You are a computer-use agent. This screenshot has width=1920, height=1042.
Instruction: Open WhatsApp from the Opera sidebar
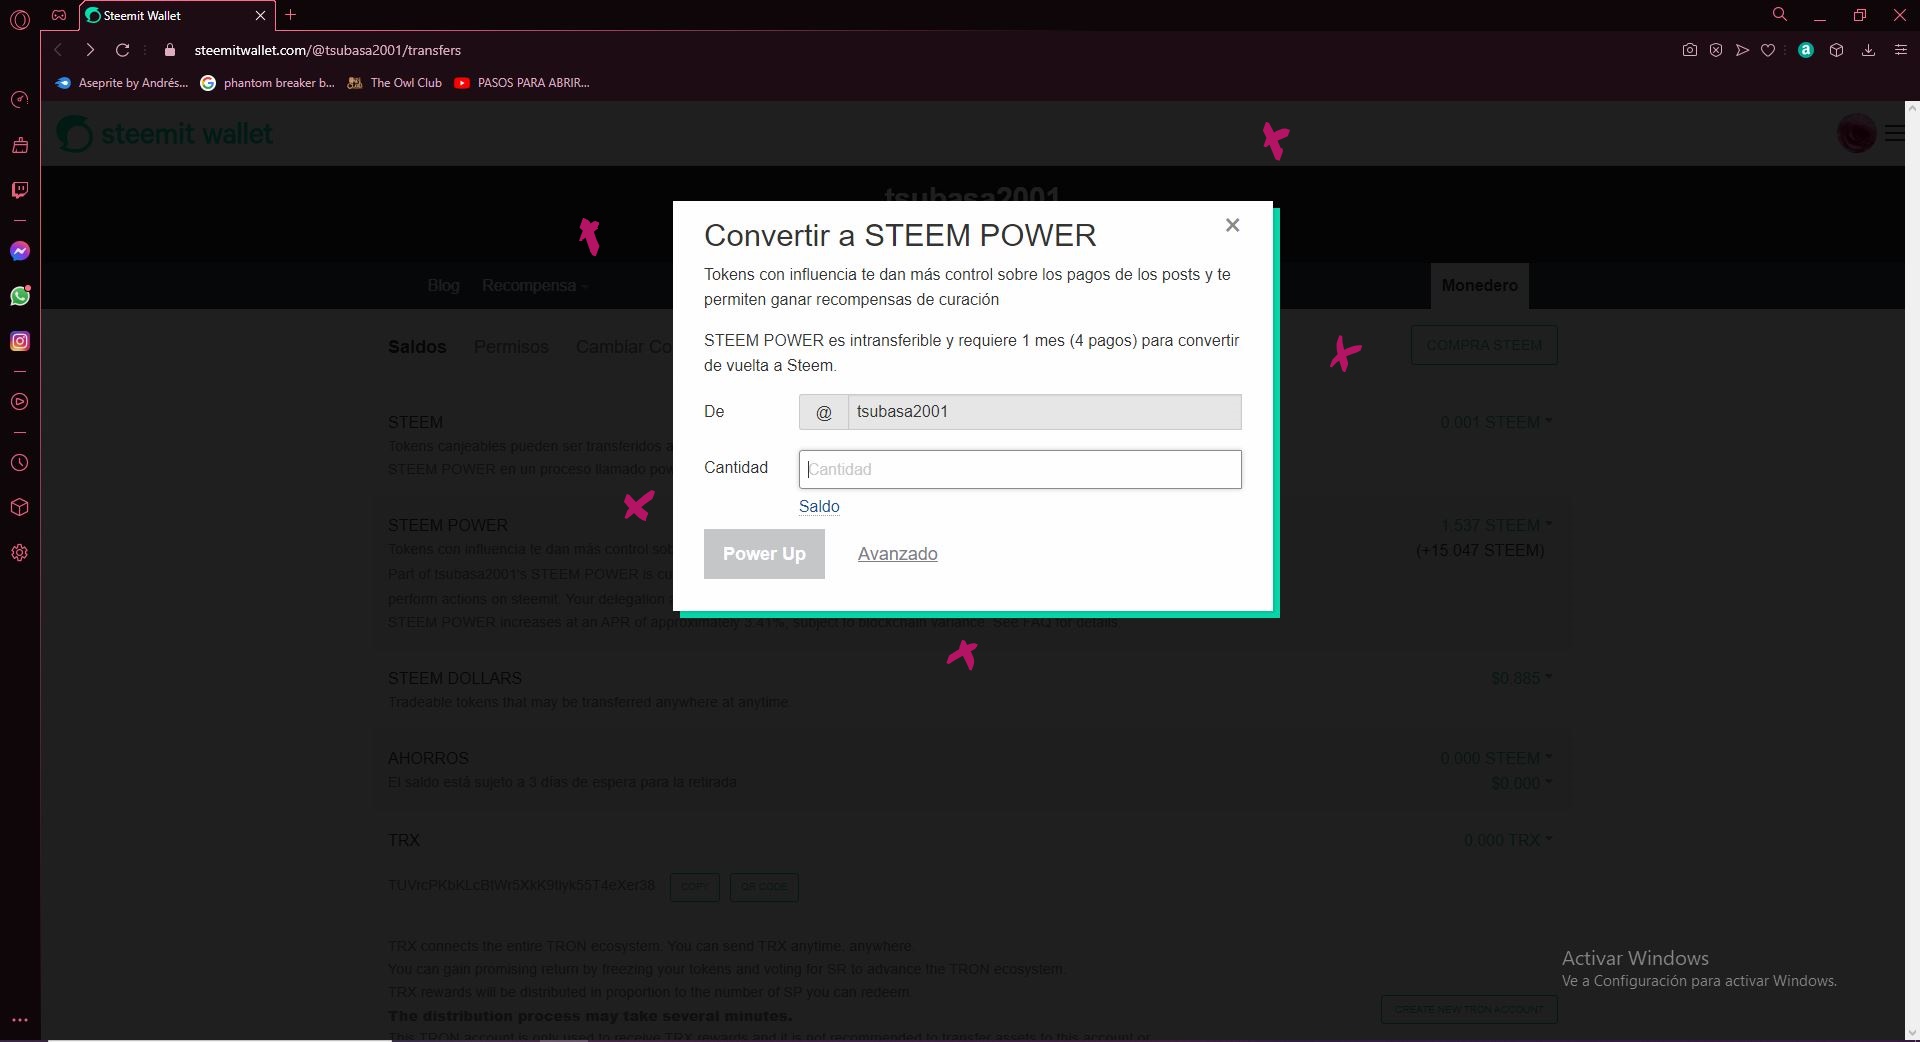(x=19, y=296)
